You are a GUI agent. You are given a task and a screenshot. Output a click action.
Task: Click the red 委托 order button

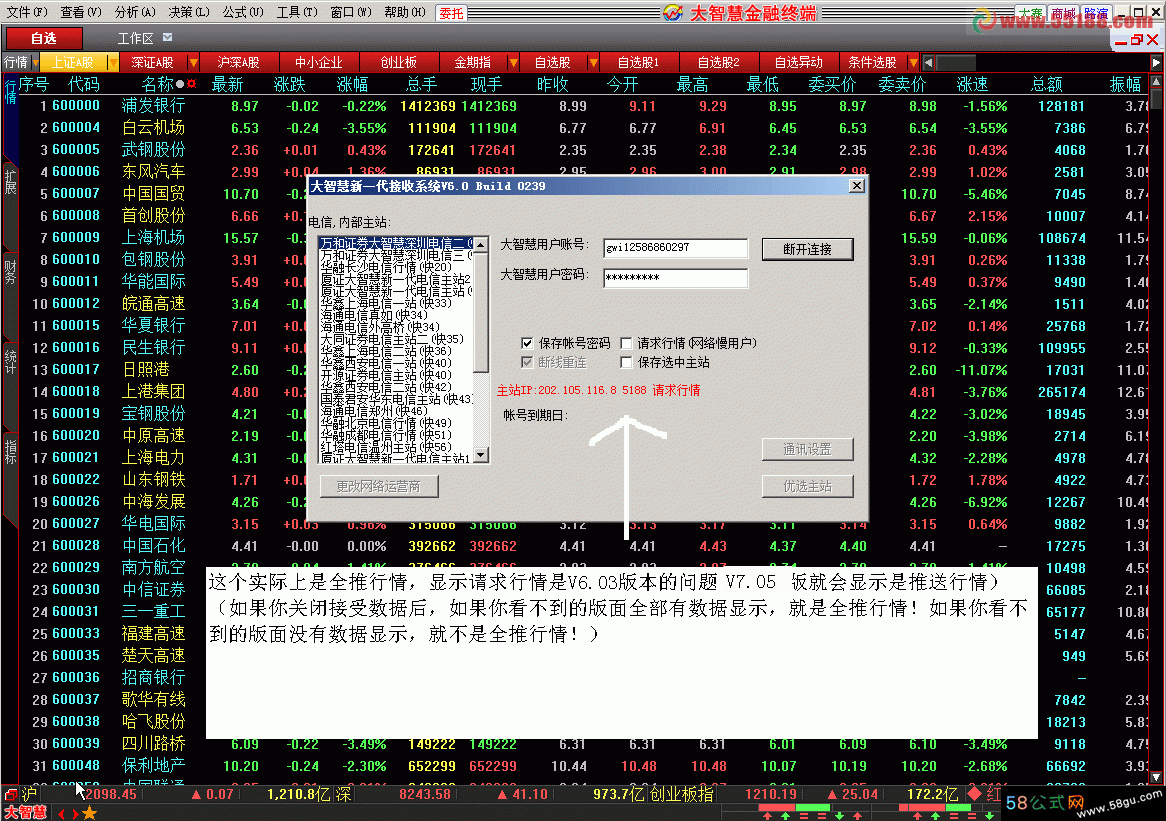tap(451, 13)
